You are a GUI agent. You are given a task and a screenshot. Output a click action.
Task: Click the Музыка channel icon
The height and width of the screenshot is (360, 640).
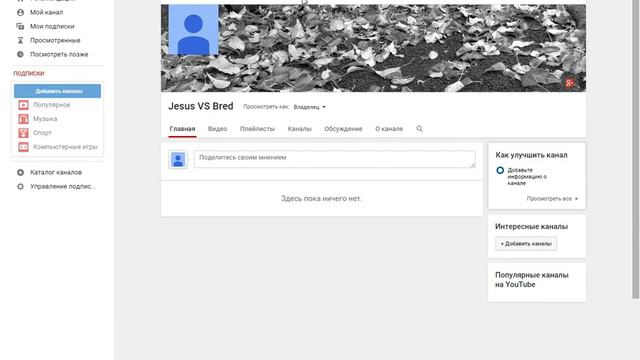tap(23, 119)
